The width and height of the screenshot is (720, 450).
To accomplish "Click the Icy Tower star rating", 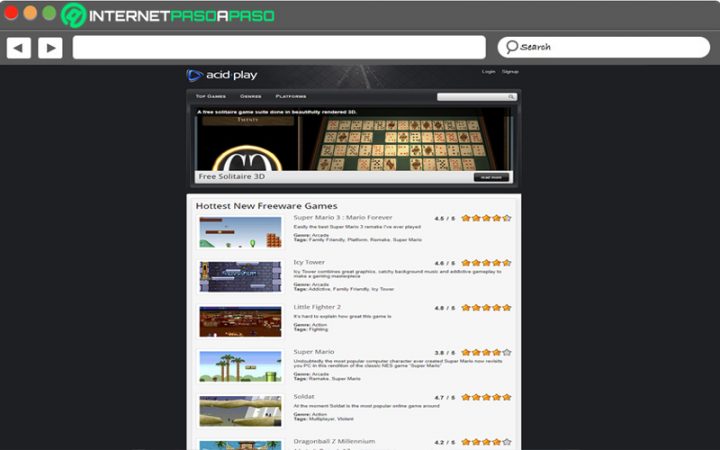I will coord(486,263).
